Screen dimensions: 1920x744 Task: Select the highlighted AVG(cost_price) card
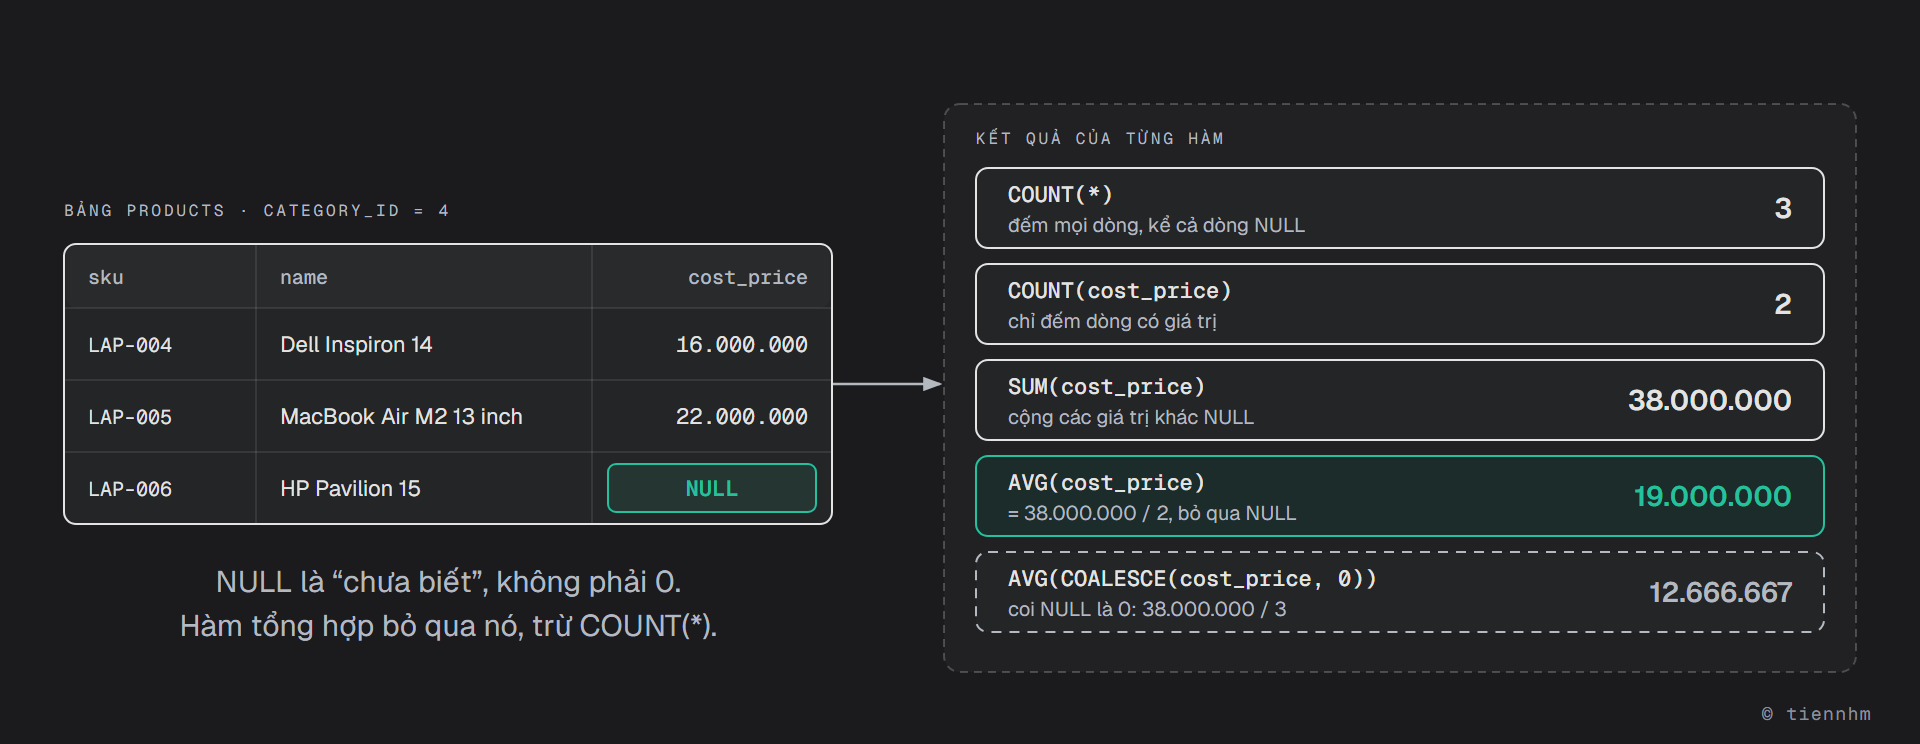(x=1399, y=496)
